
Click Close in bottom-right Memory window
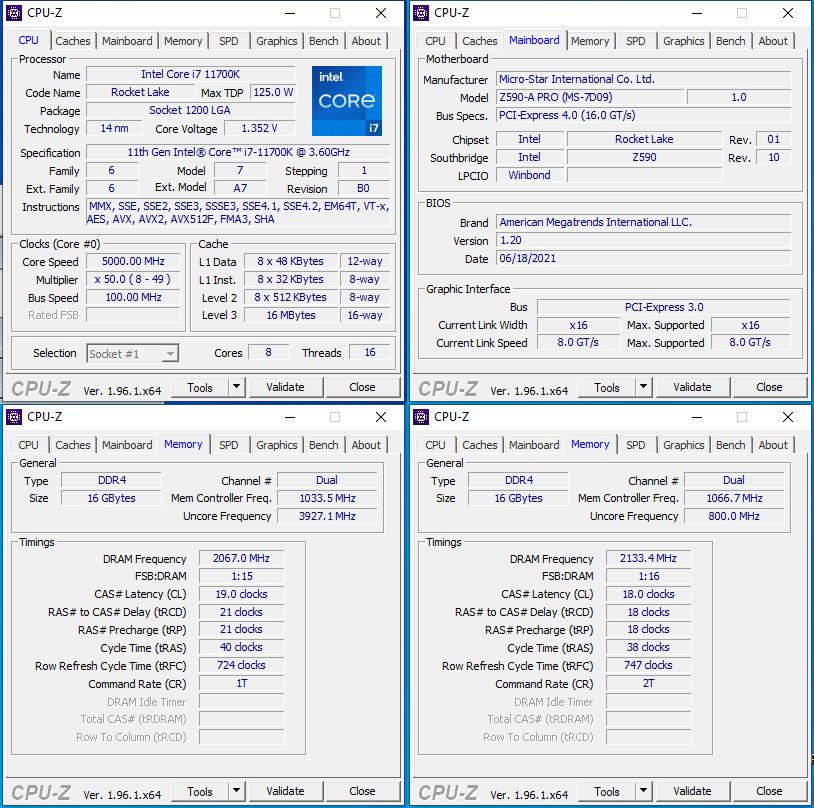click(x=769, y=791)
